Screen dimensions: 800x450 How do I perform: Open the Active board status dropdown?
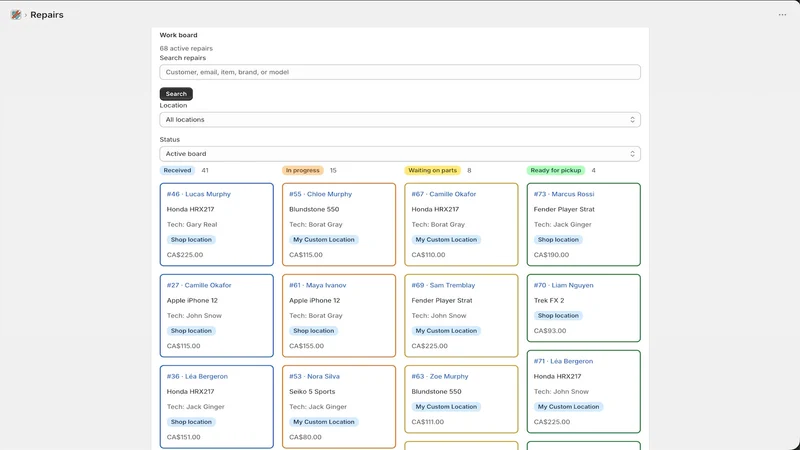pyautogui.click(x=400, y=154)
